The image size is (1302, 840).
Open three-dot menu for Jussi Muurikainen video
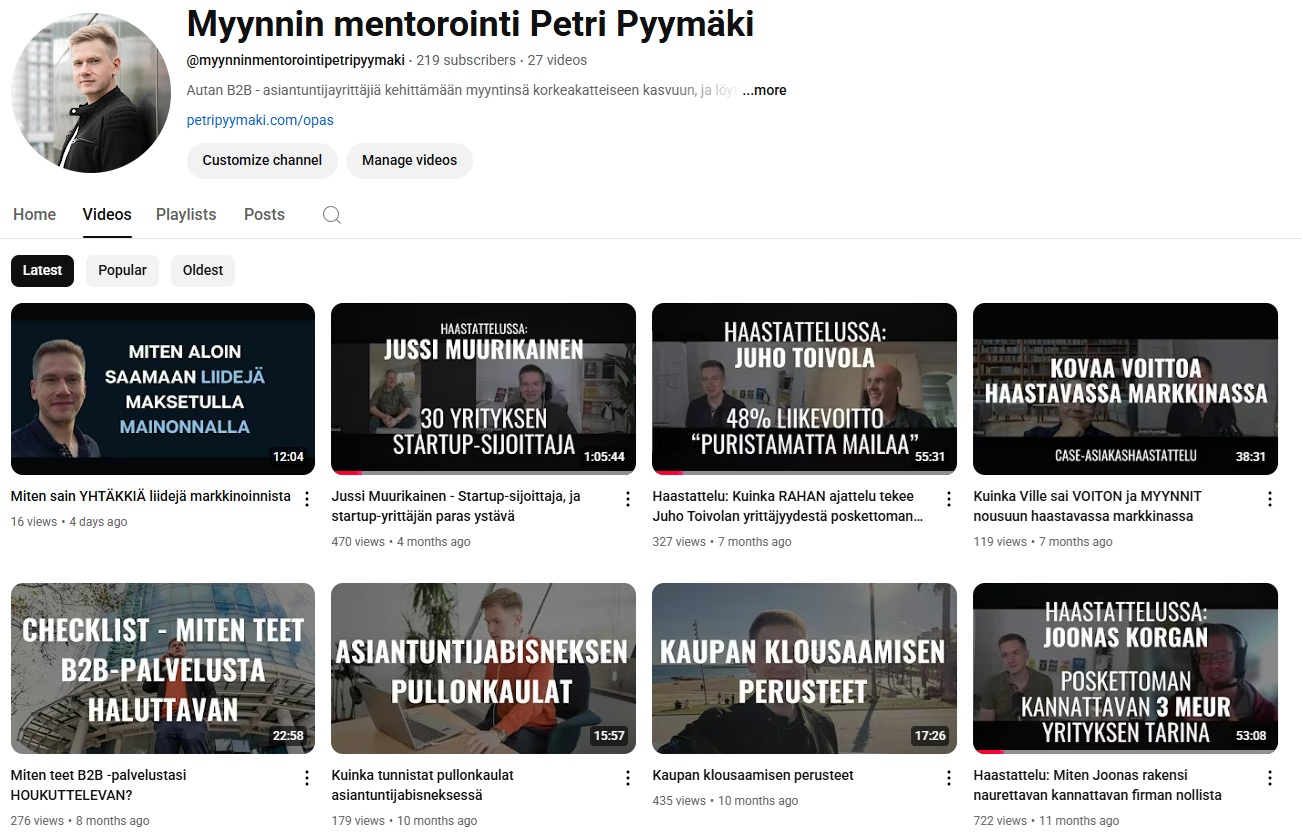(x=628, y=499)
